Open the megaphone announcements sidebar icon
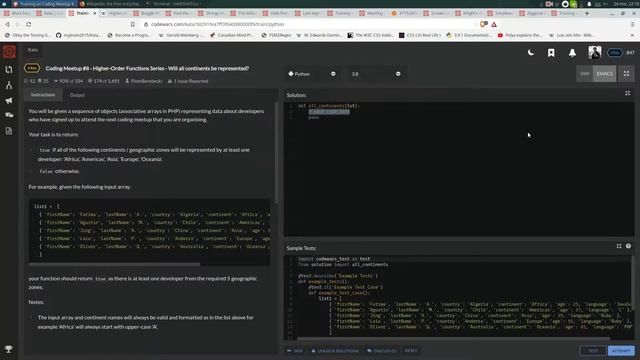The image size is (640, 360). pos(9,100)
